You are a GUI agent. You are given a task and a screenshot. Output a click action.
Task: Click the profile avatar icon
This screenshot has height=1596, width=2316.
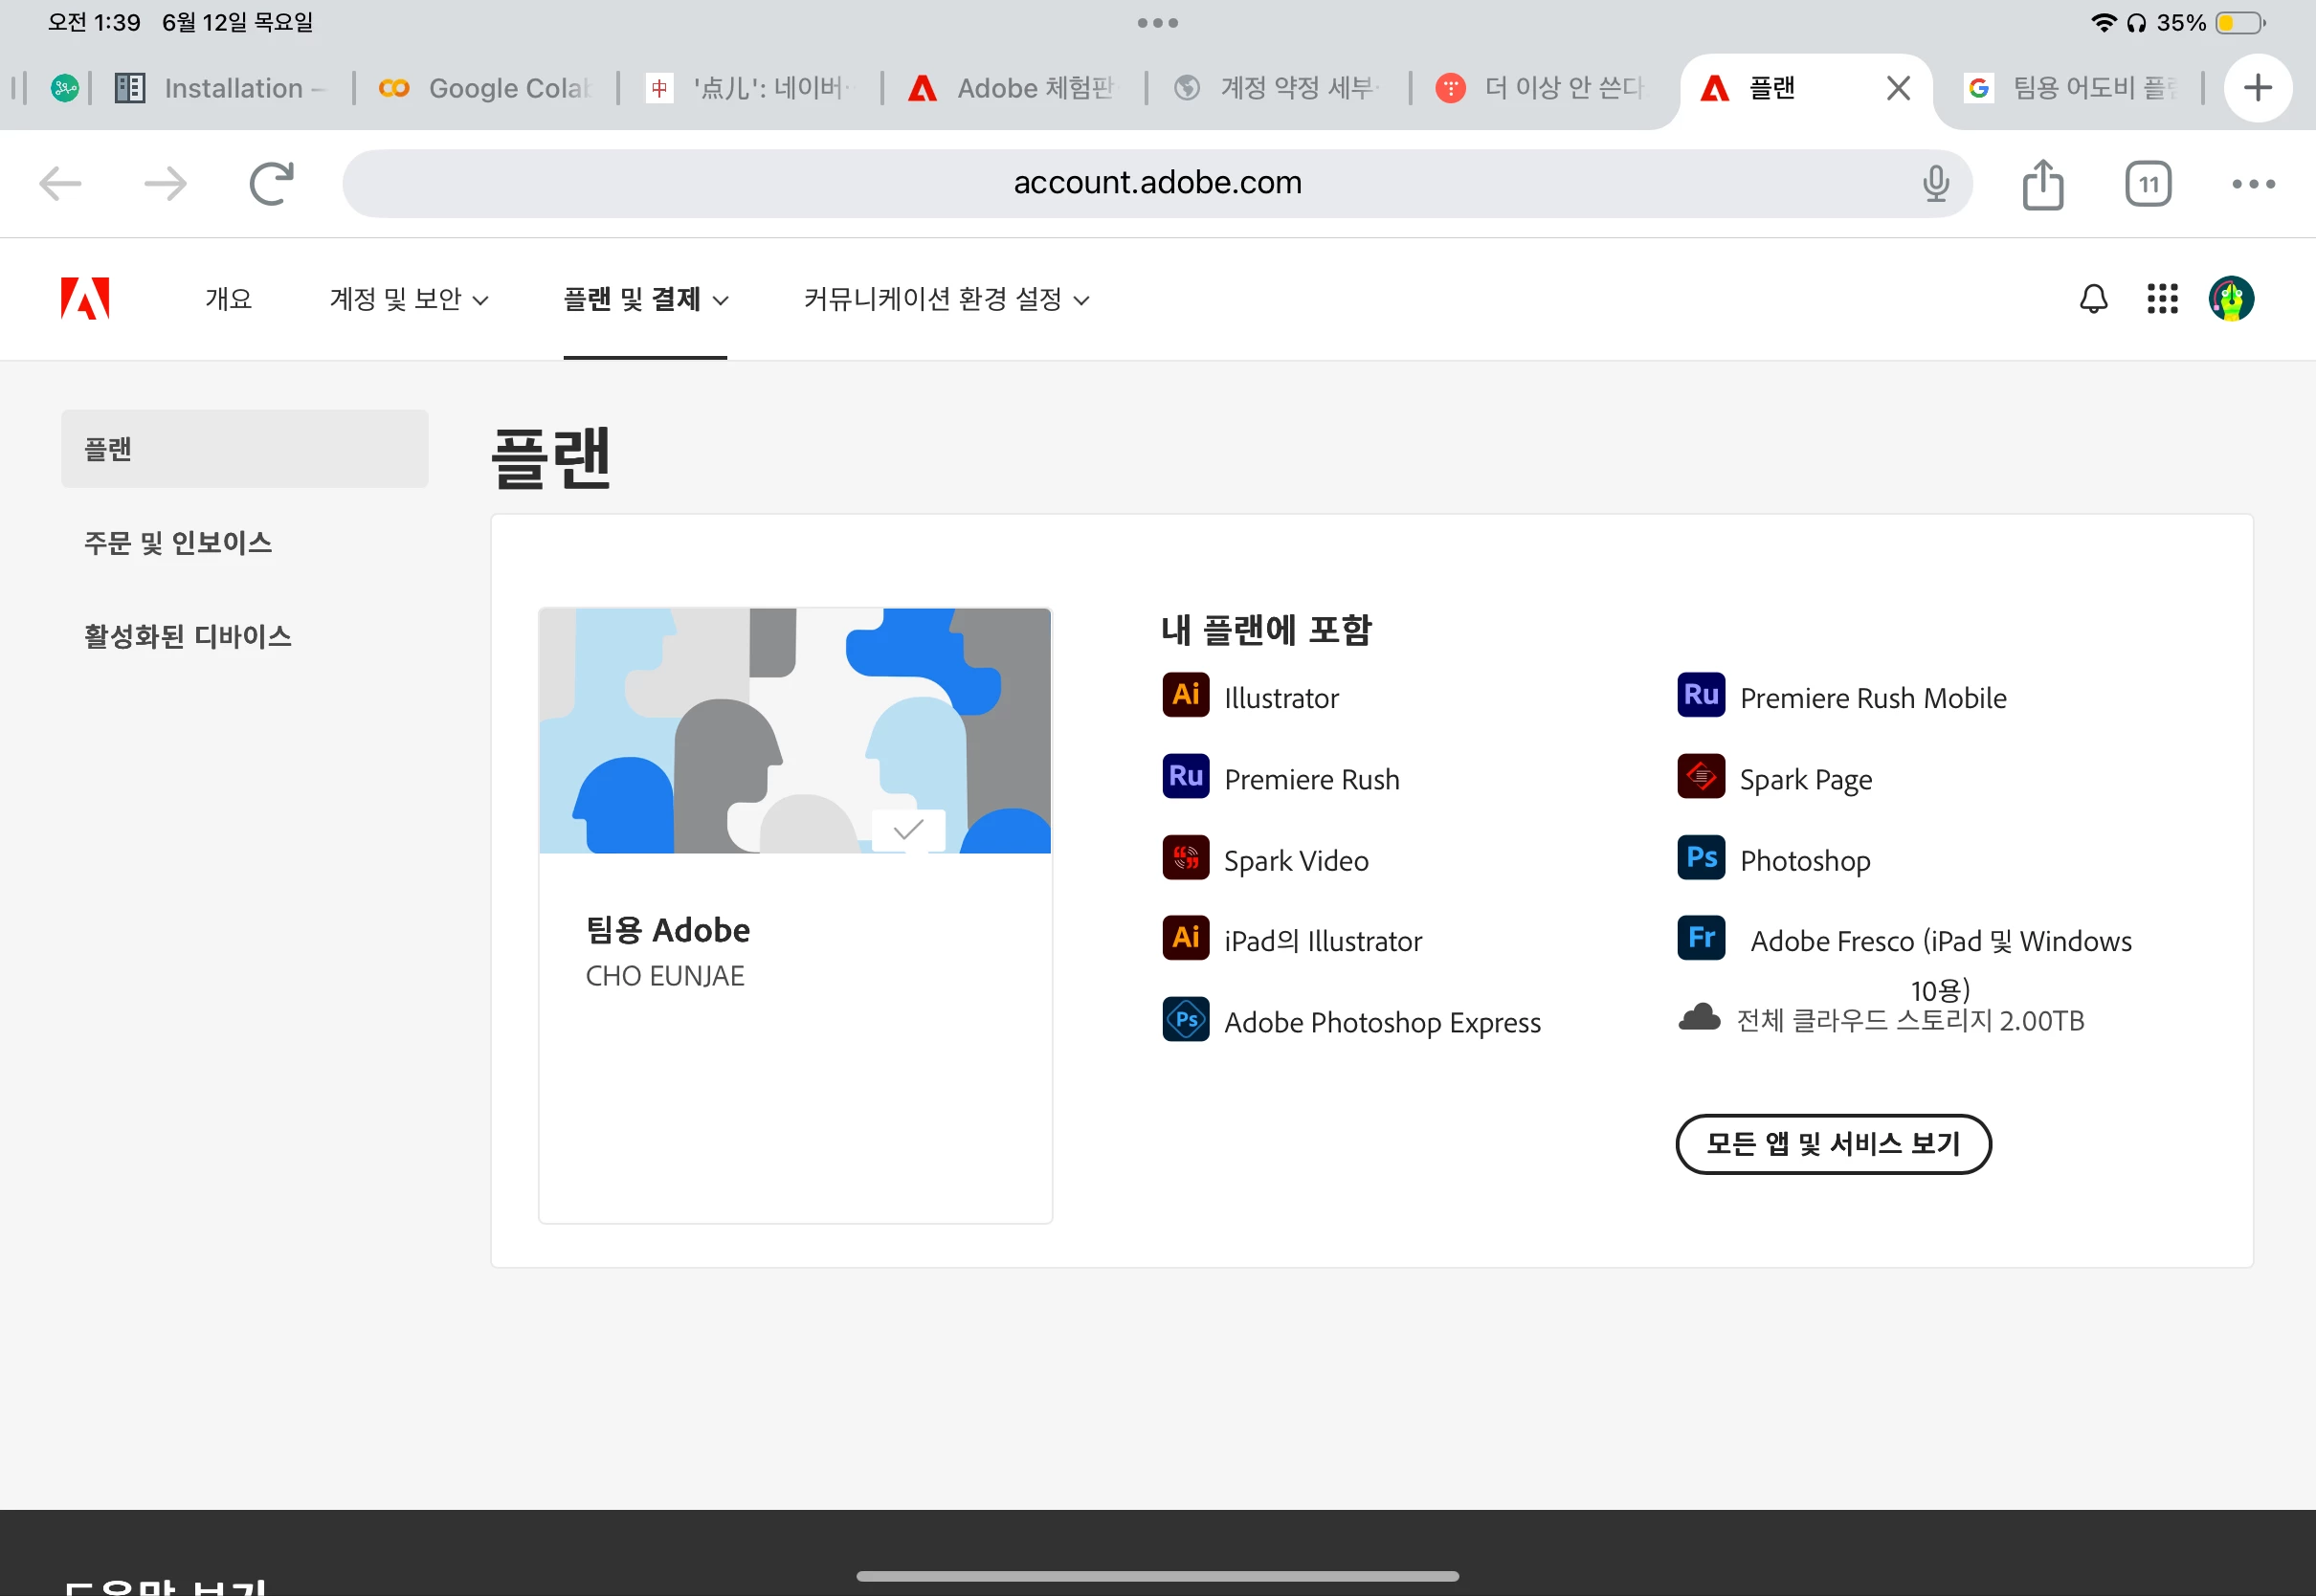click(x=2231, y=298)
